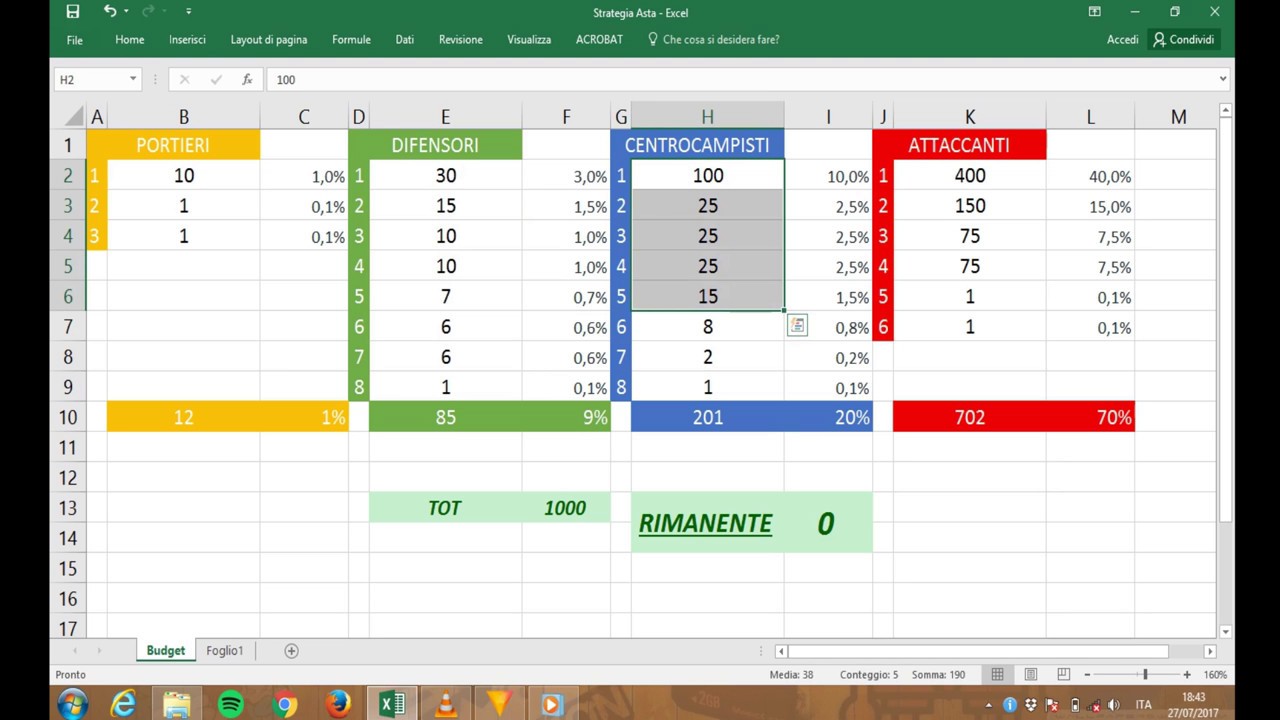The height and width of the screenshot is (720, 1280).
Task: Click the formula bar showing 100
Action: point(740,79)
